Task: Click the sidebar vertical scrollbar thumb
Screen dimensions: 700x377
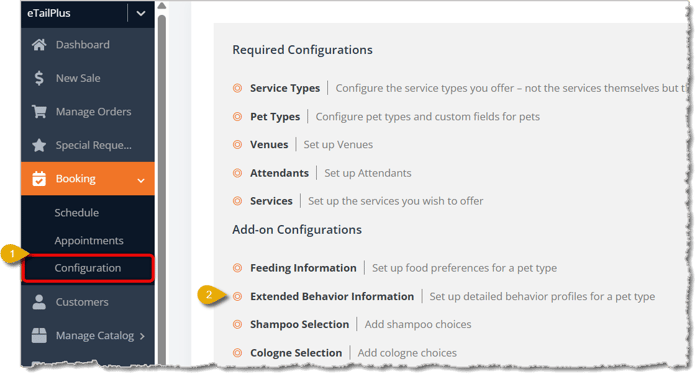Action: click(x=162, y=190)
